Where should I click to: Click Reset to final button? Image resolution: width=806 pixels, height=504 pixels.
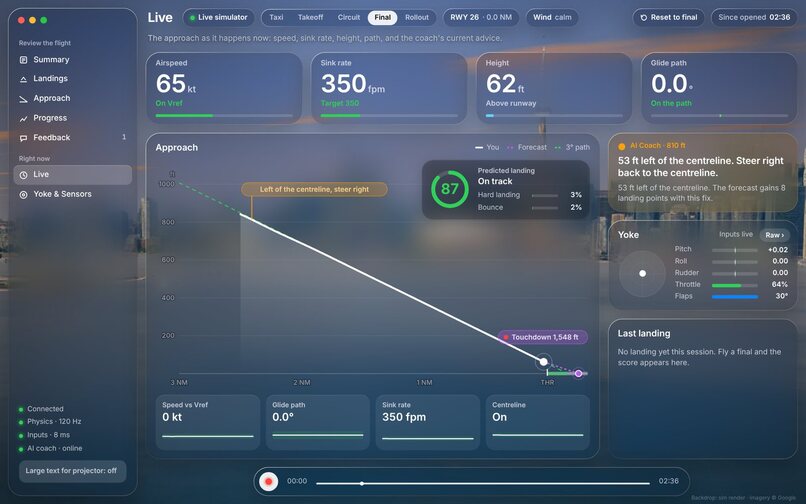pos(669,17)
